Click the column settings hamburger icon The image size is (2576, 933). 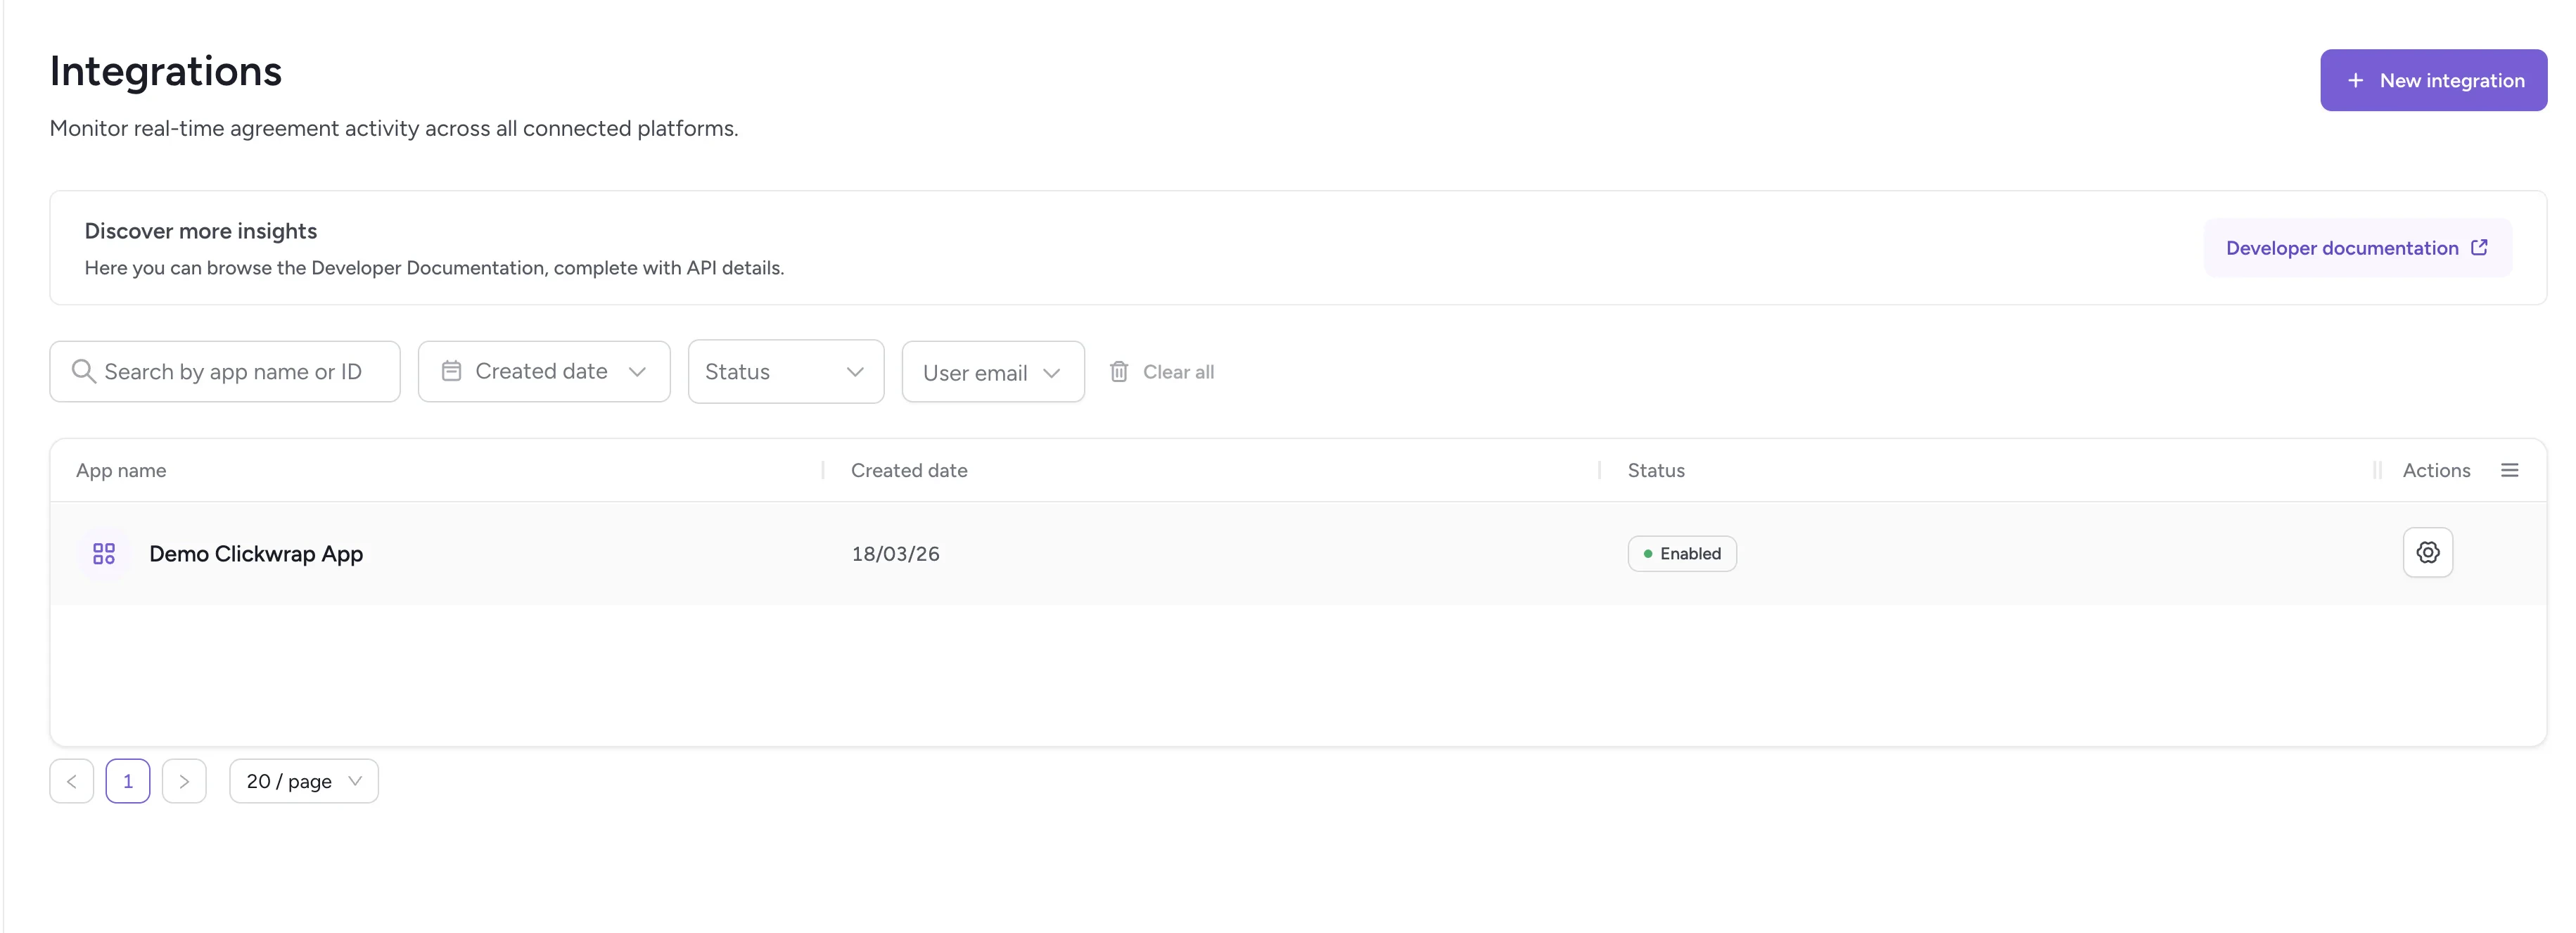coord(2511,469)
